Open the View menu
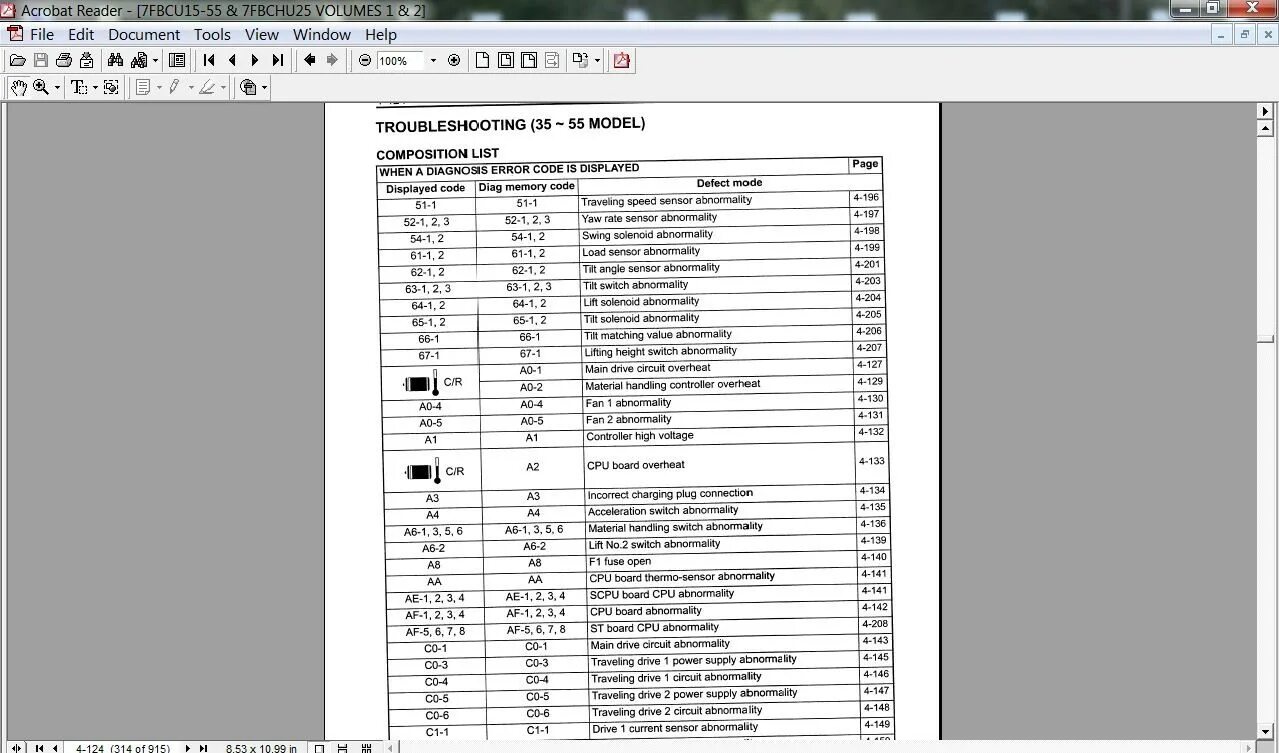The width and height of the screenshot is (1279, 753). point(262,34)
